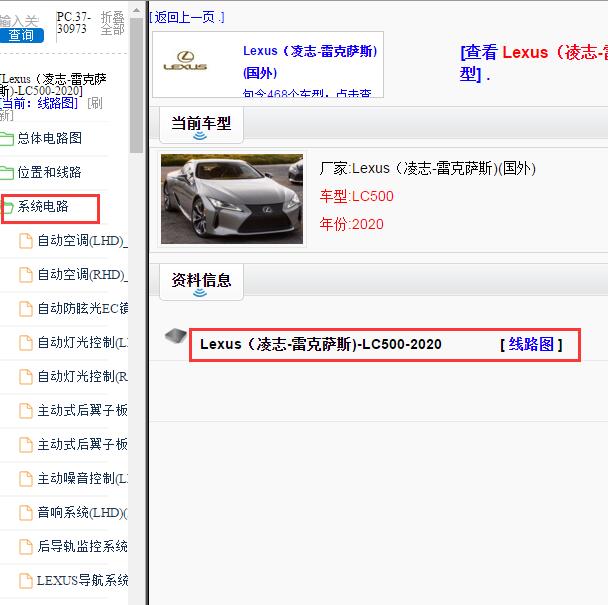Click file icon beside 后导轨监控系统
Image resolution: width=608 pixels, height=605 pixels.
[26, 547]
